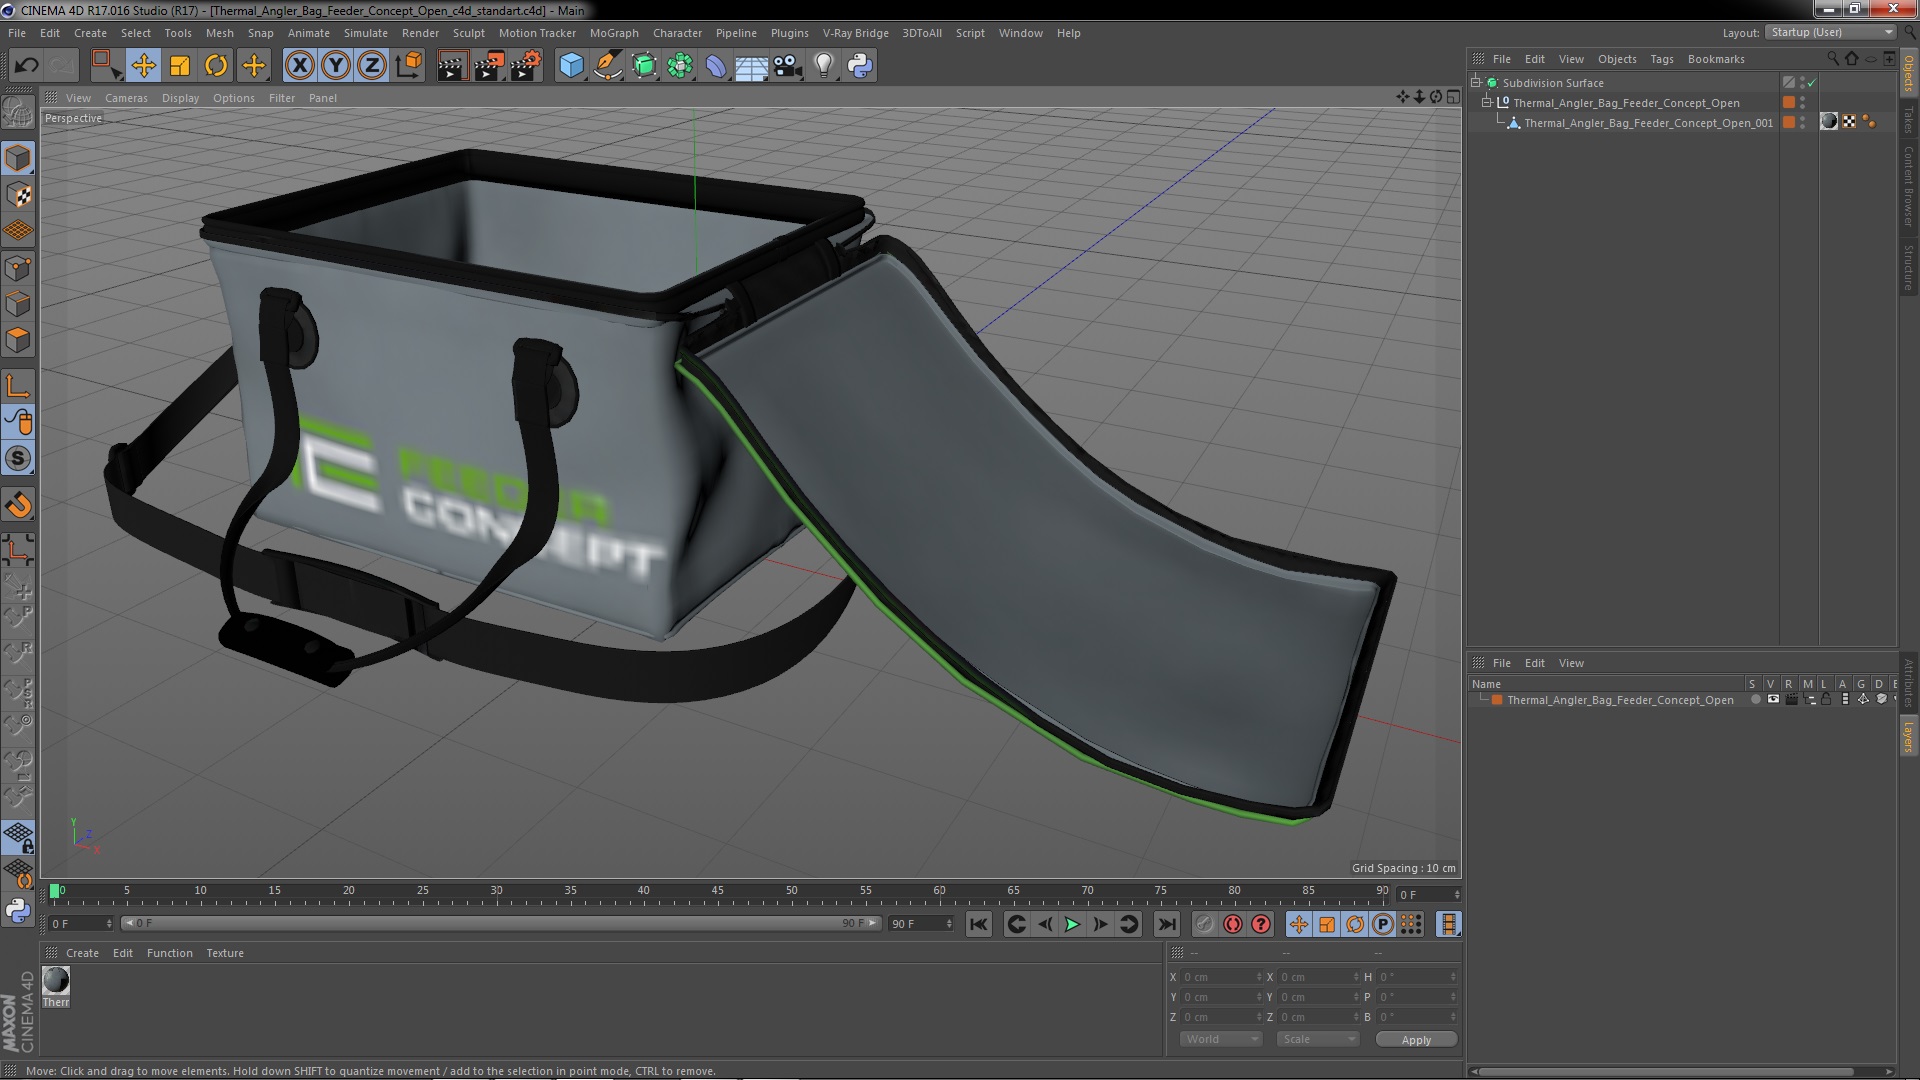Toggle visibility dots for Subdivision Surface
Viewport: 1920px width, 1080px height.
click(x=1803, y=83)
